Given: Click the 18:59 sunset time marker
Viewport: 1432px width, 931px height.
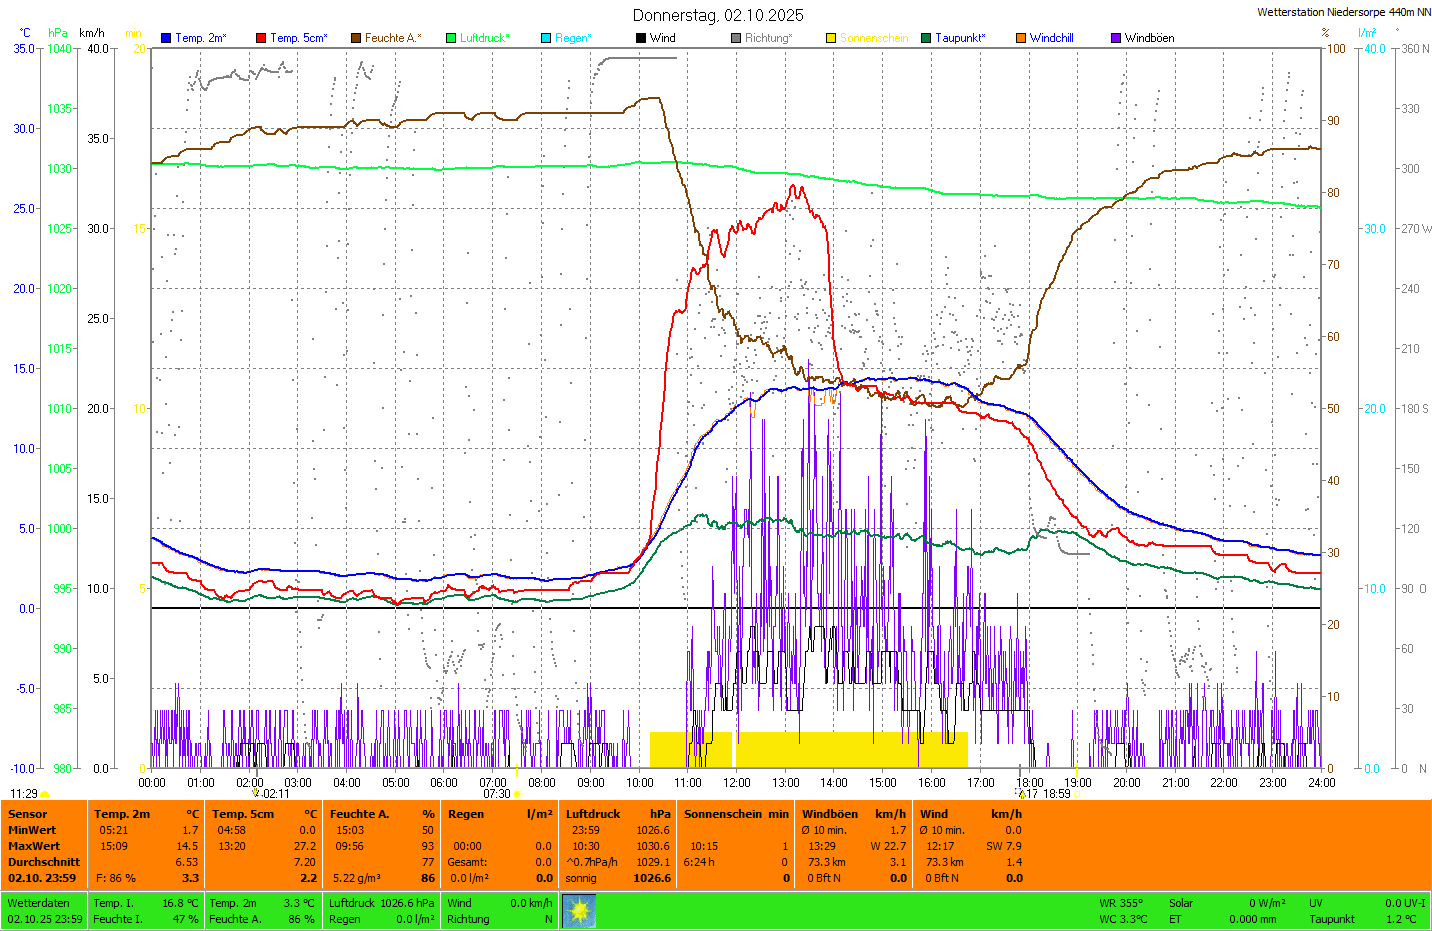Looking at the screenshot, I should (1057, 794).
